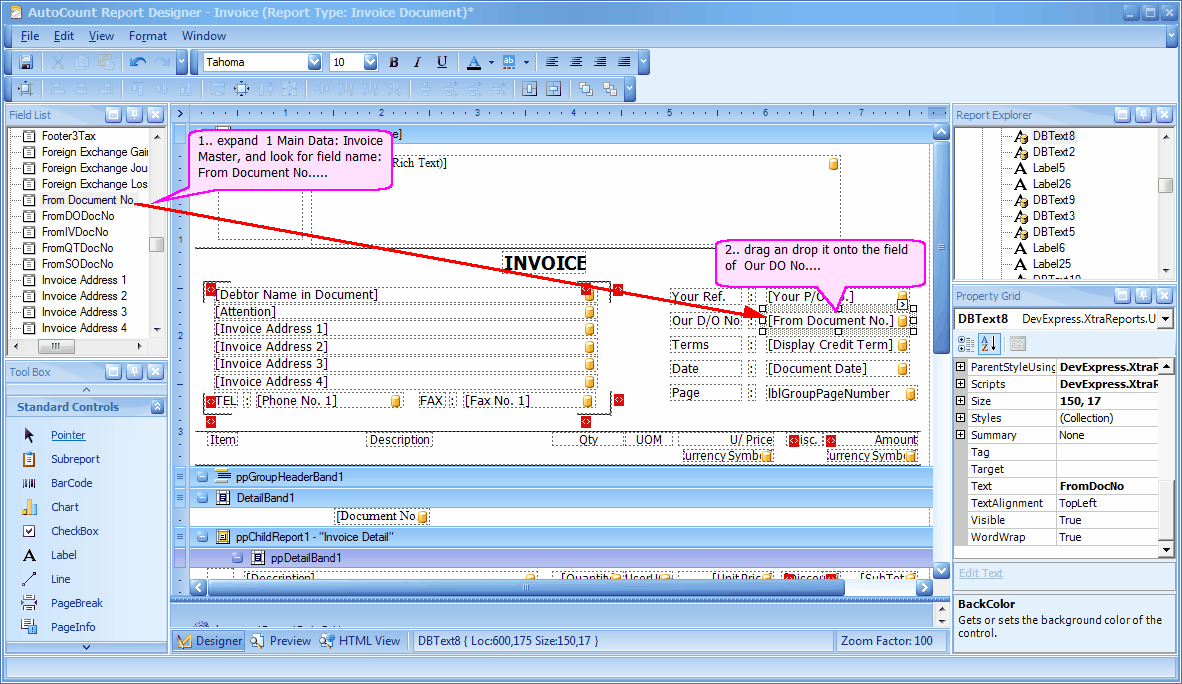Undo the last action in toolbar
This screenshot has height=684, width=1182.
pyautogui.click(x=137, y=62)
